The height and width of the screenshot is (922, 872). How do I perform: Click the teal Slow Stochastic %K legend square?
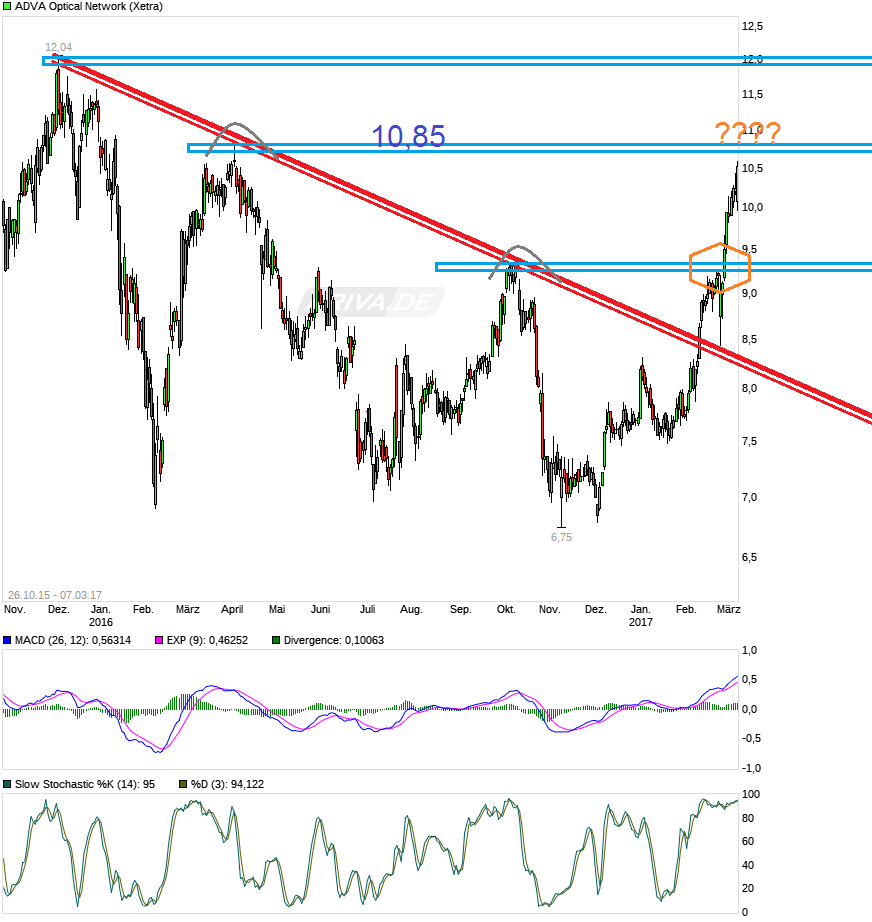(7, 784)
